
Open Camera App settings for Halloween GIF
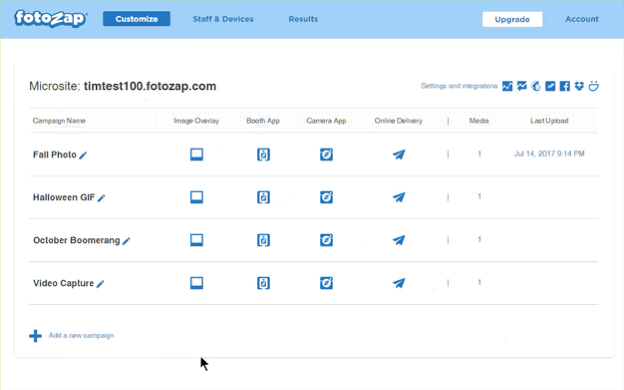[x=326, y=197]
